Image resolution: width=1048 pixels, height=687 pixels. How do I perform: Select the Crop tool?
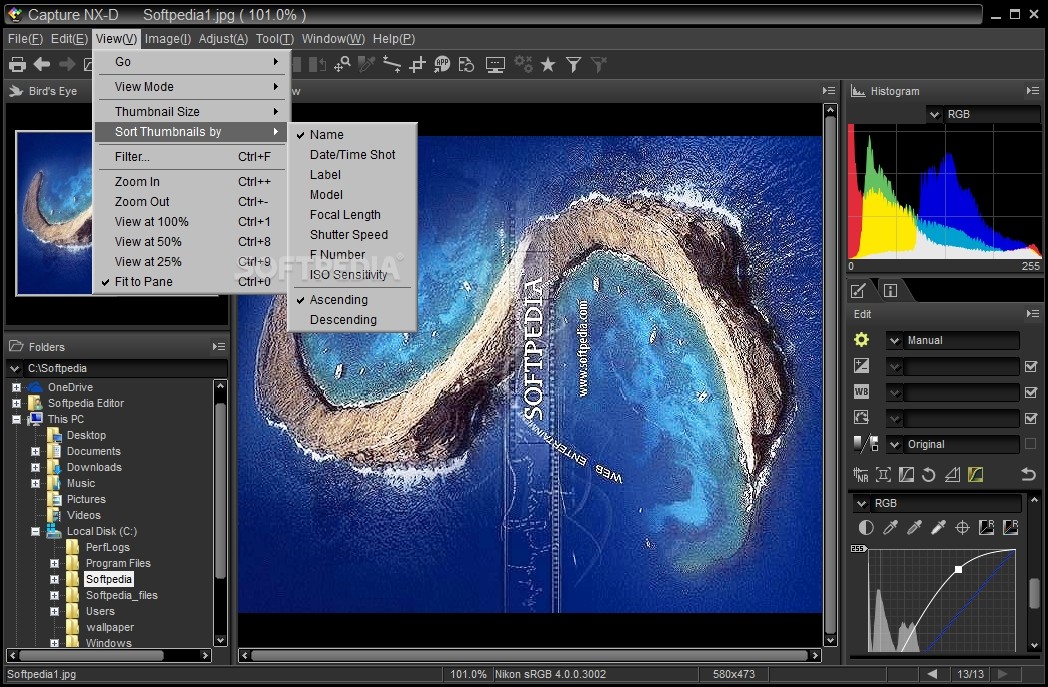417,65
